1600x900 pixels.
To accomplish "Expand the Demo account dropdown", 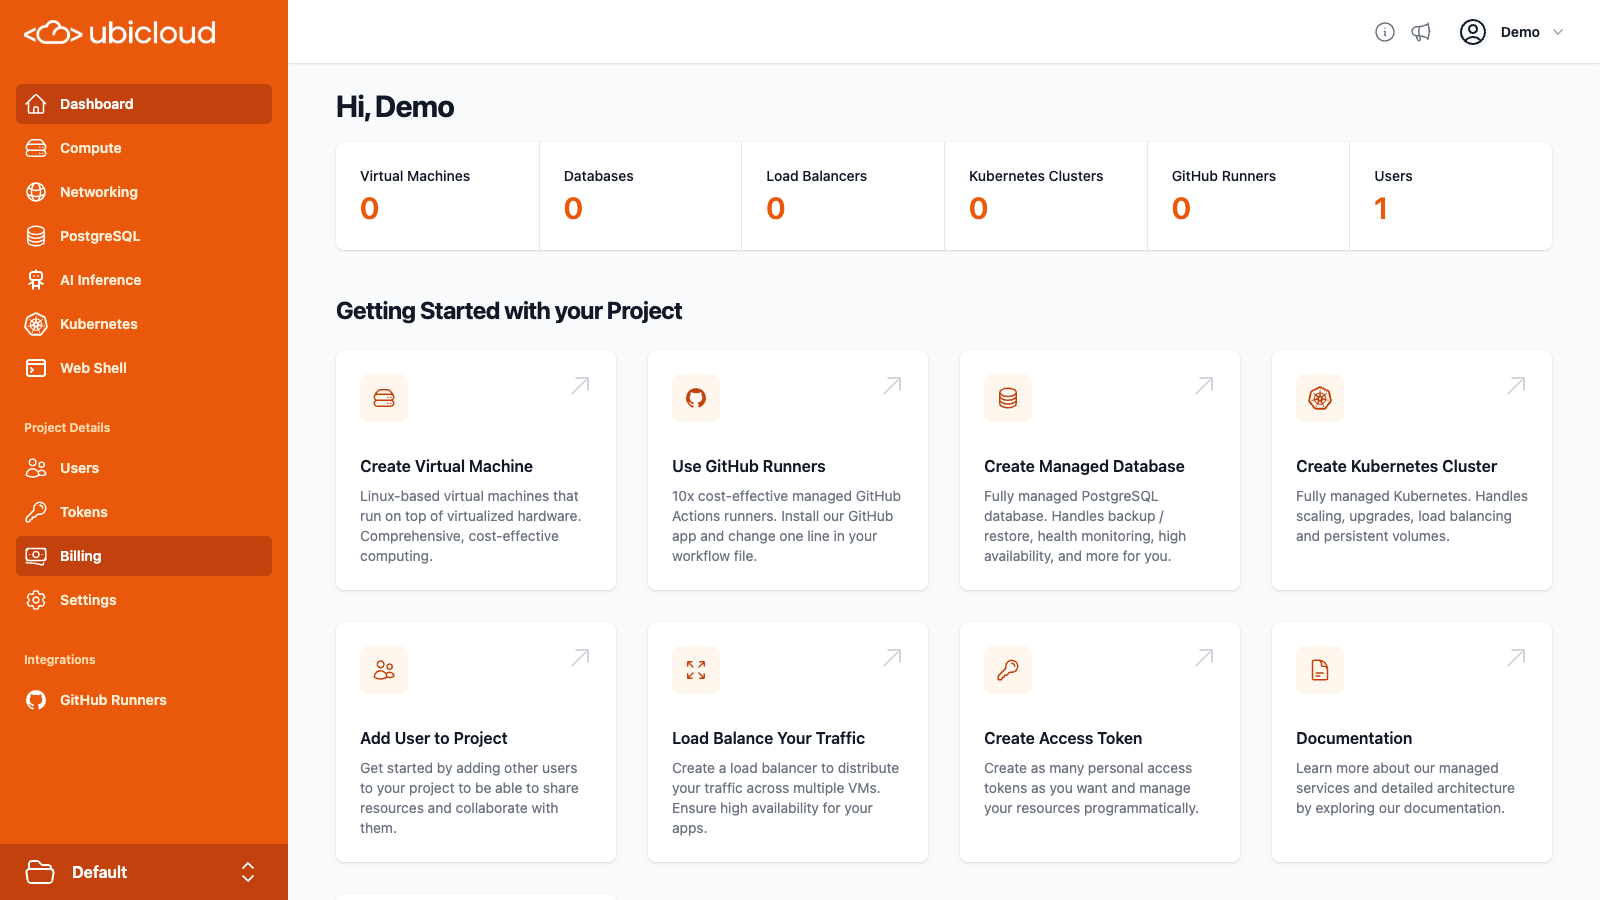I will click(x=1530, y=31).
